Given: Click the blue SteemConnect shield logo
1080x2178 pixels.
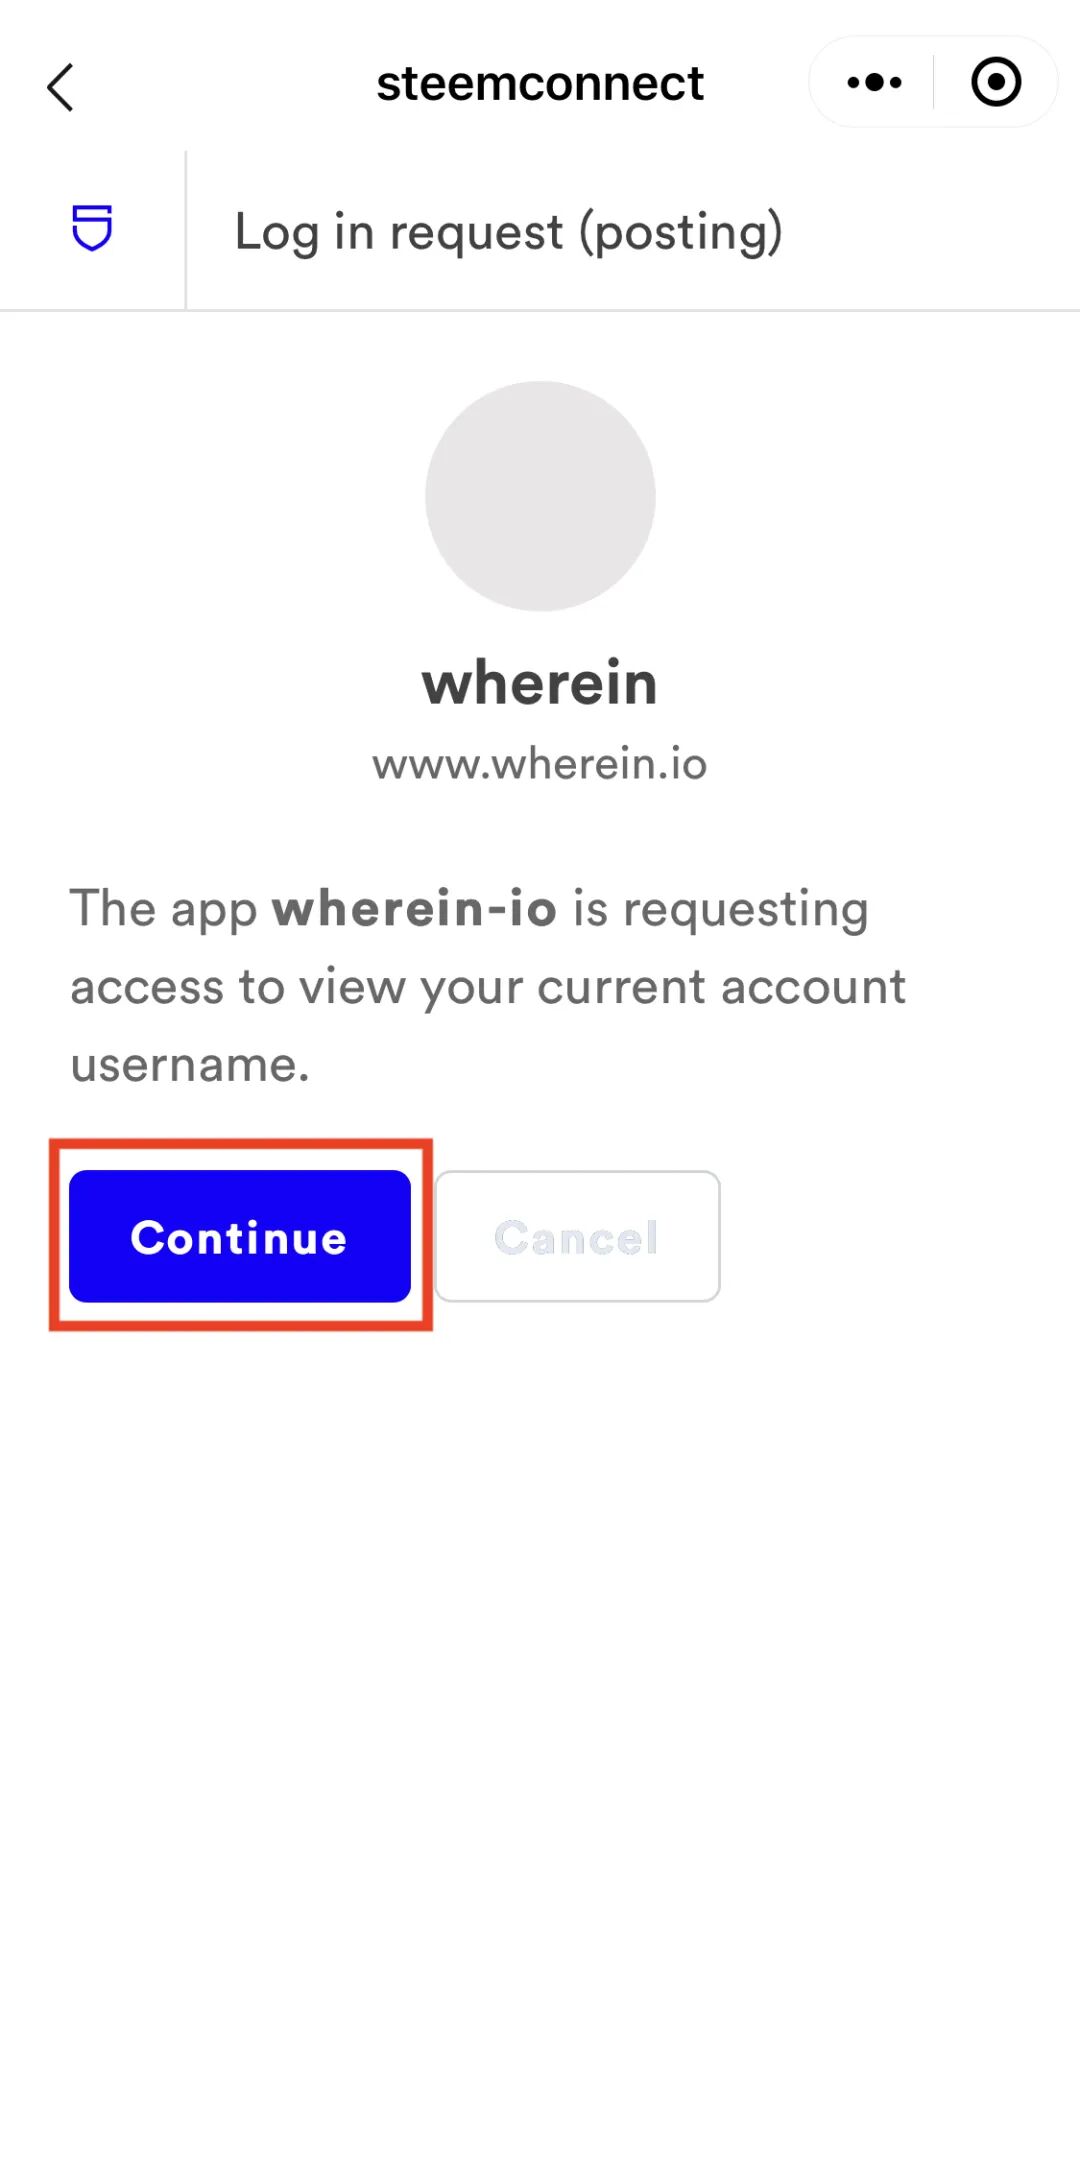Looking at the screenshot, I should [92, 228].
